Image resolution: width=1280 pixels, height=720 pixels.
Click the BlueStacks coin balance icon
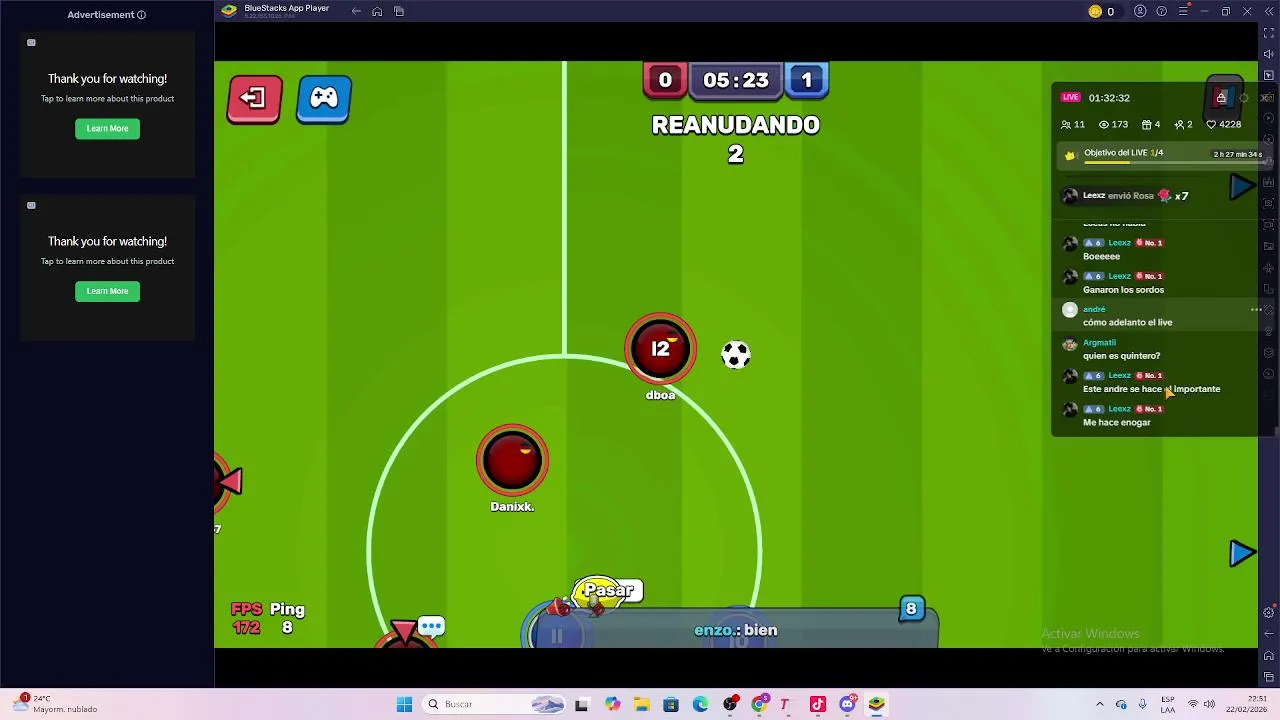1095,11
